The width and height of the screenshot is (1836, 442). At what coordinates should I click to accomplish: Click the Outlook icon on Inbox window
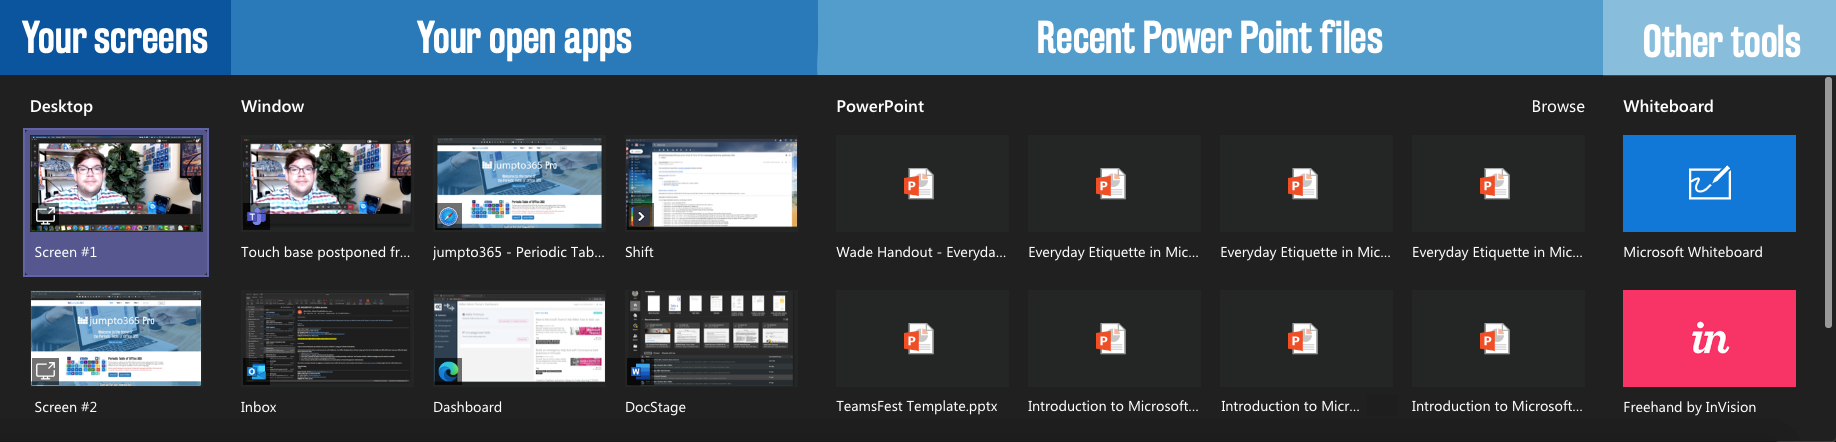(256, 372)
